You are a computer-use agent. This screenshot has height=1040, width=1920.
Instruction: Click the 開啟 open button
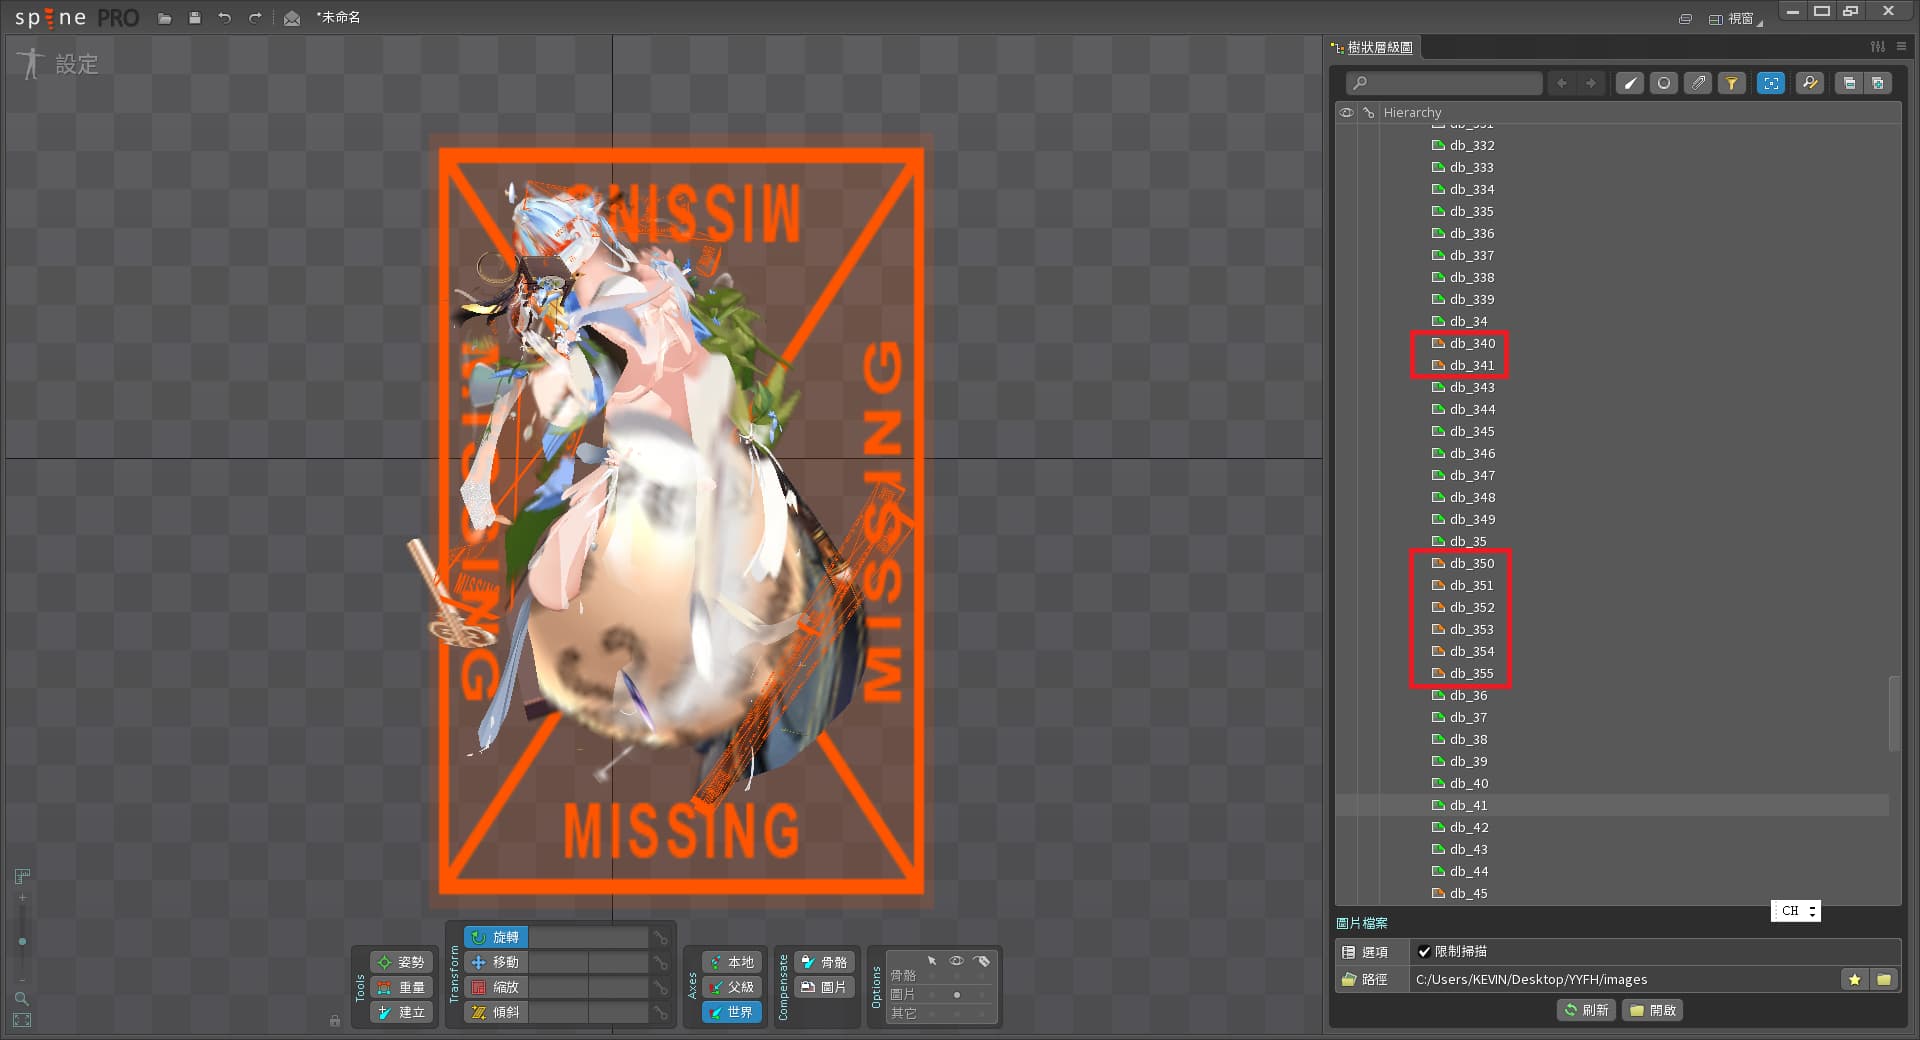click(1653, 1010)
